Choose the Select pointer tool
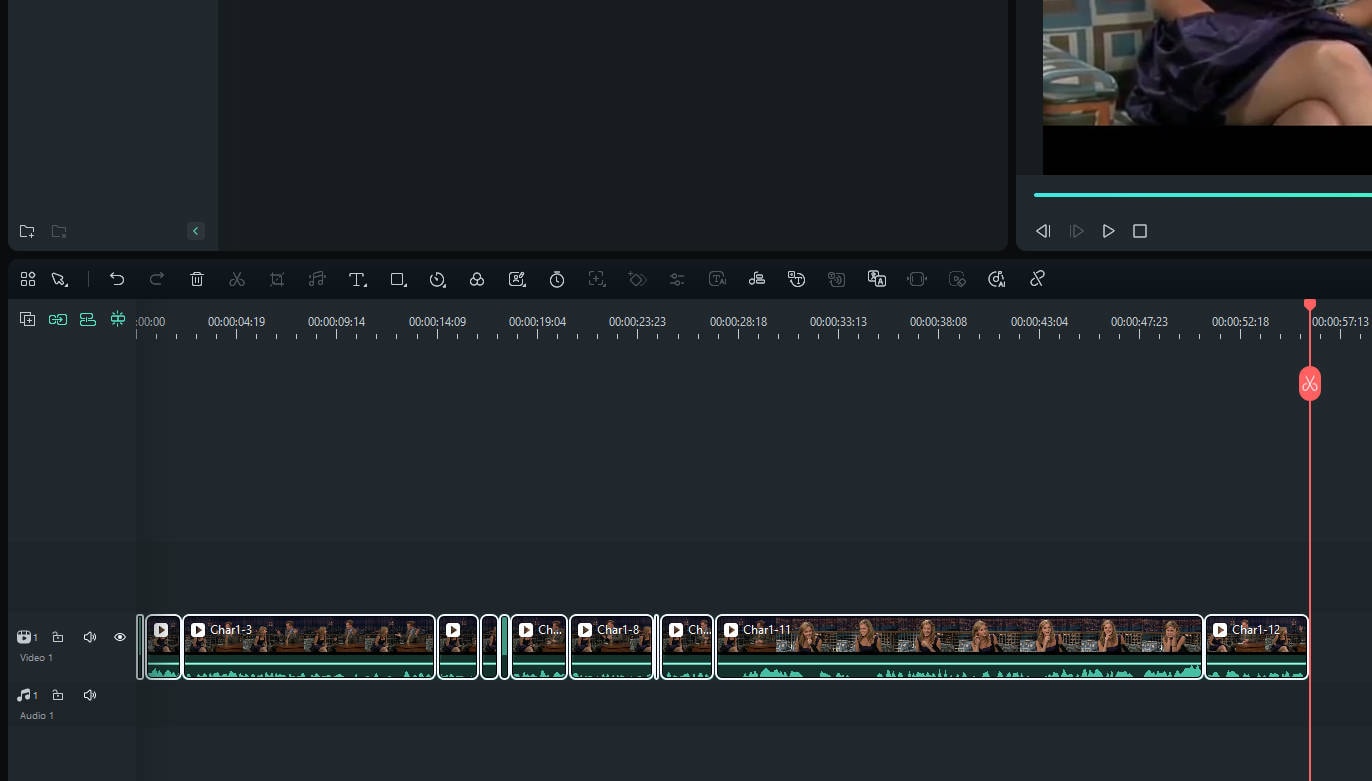 [60, 279]
